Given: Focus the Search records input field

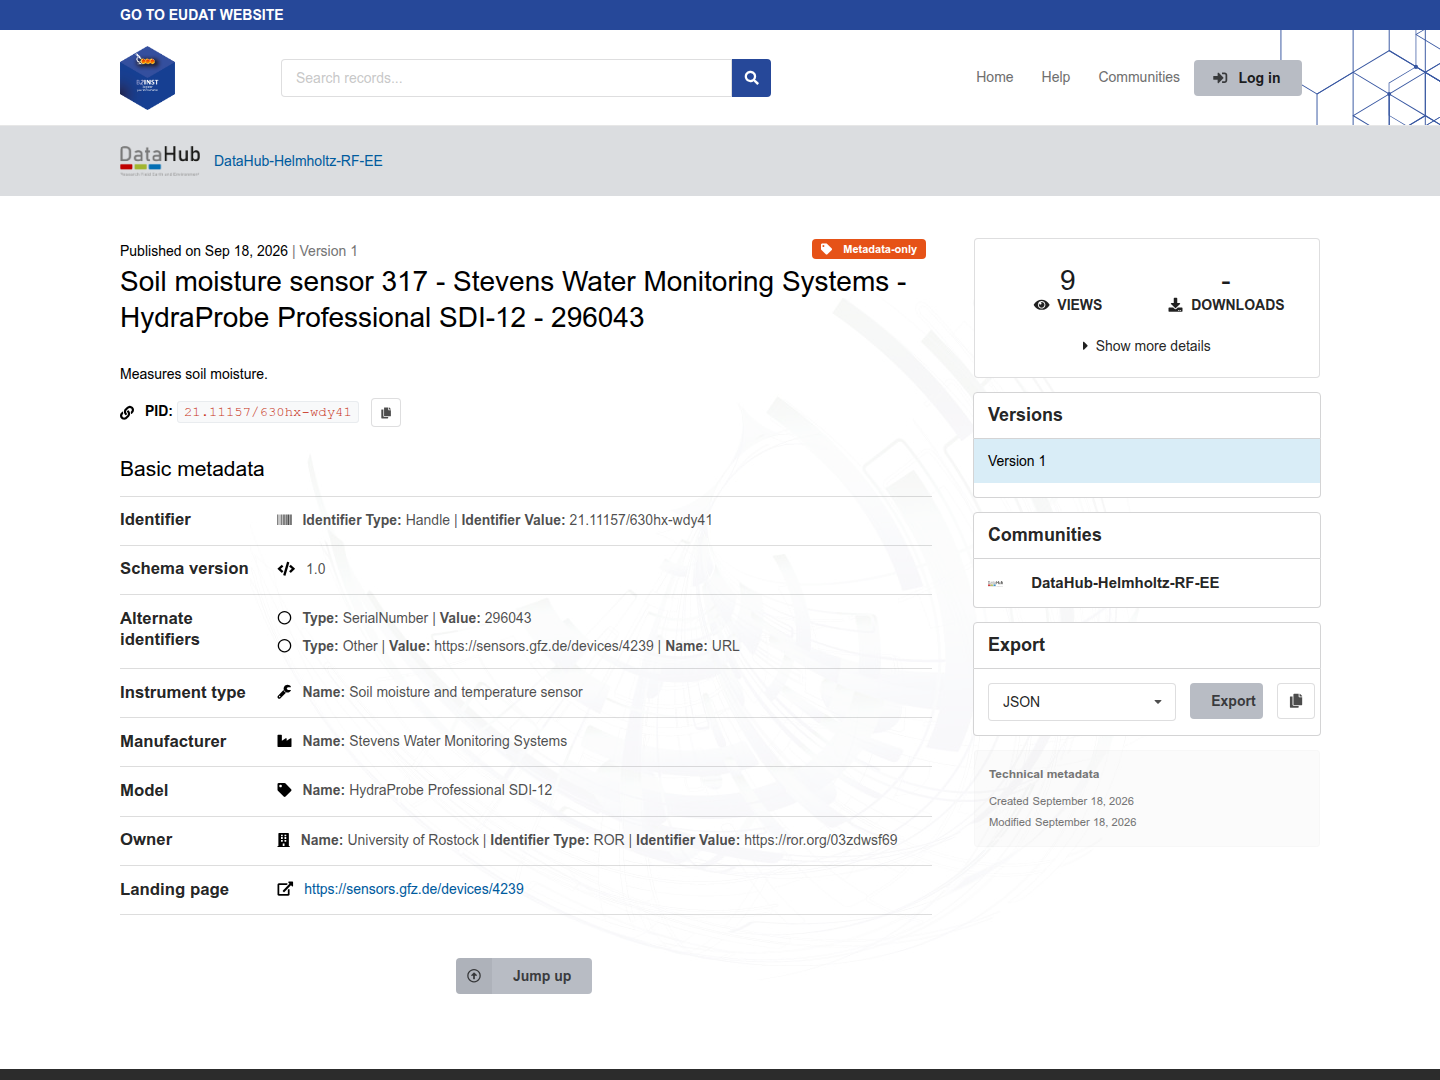Looking at the screenshot, I should coord(507,78).
